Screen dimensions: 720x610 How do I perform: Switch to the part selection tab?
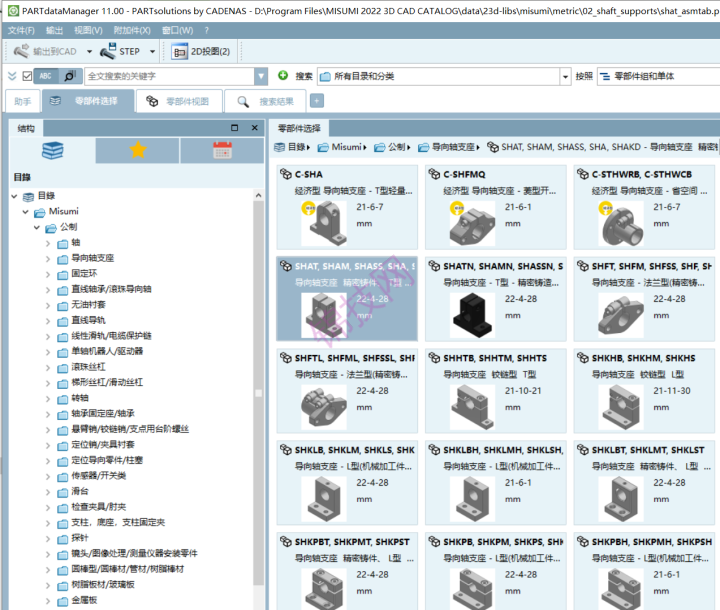(x=88, y=101)
